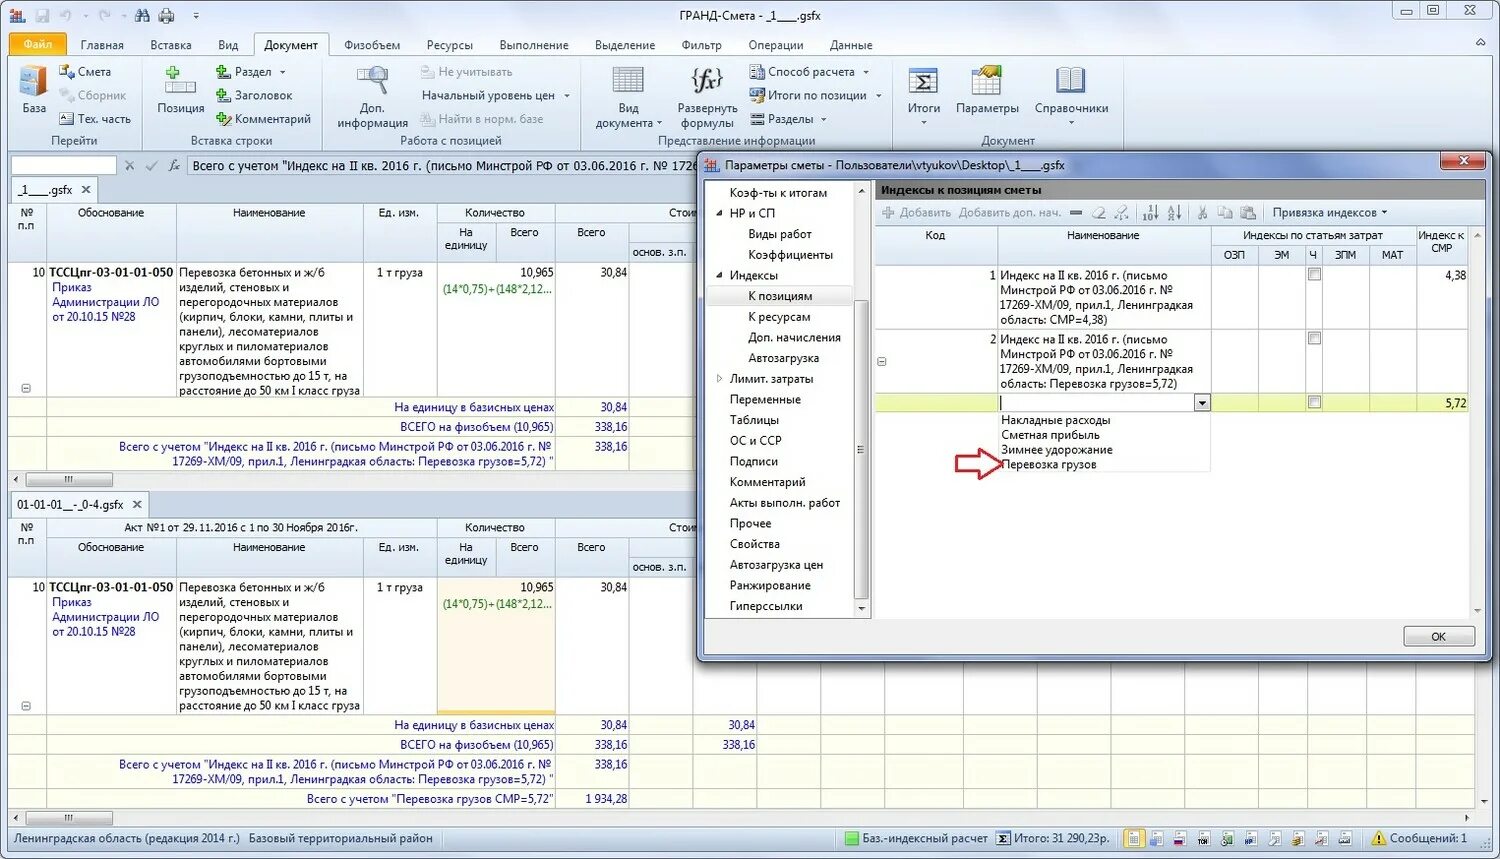
Task: Choose Зимнее удорожание from dropdown list
Action: [x=1056, y=450]
